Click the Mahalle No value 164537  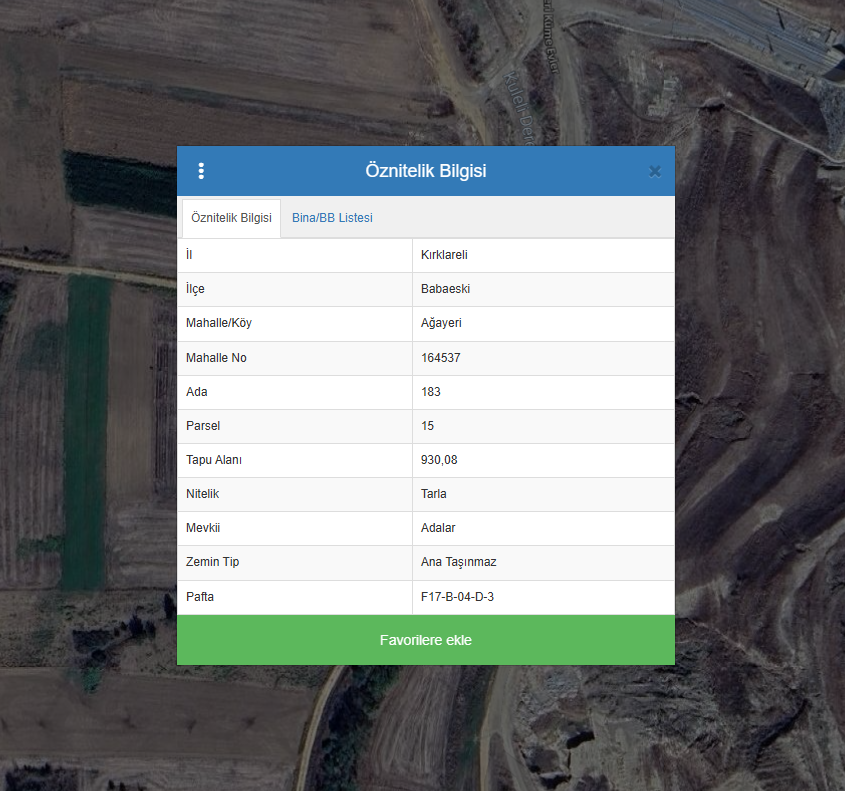pyautogui.click(x=441, y=358)
